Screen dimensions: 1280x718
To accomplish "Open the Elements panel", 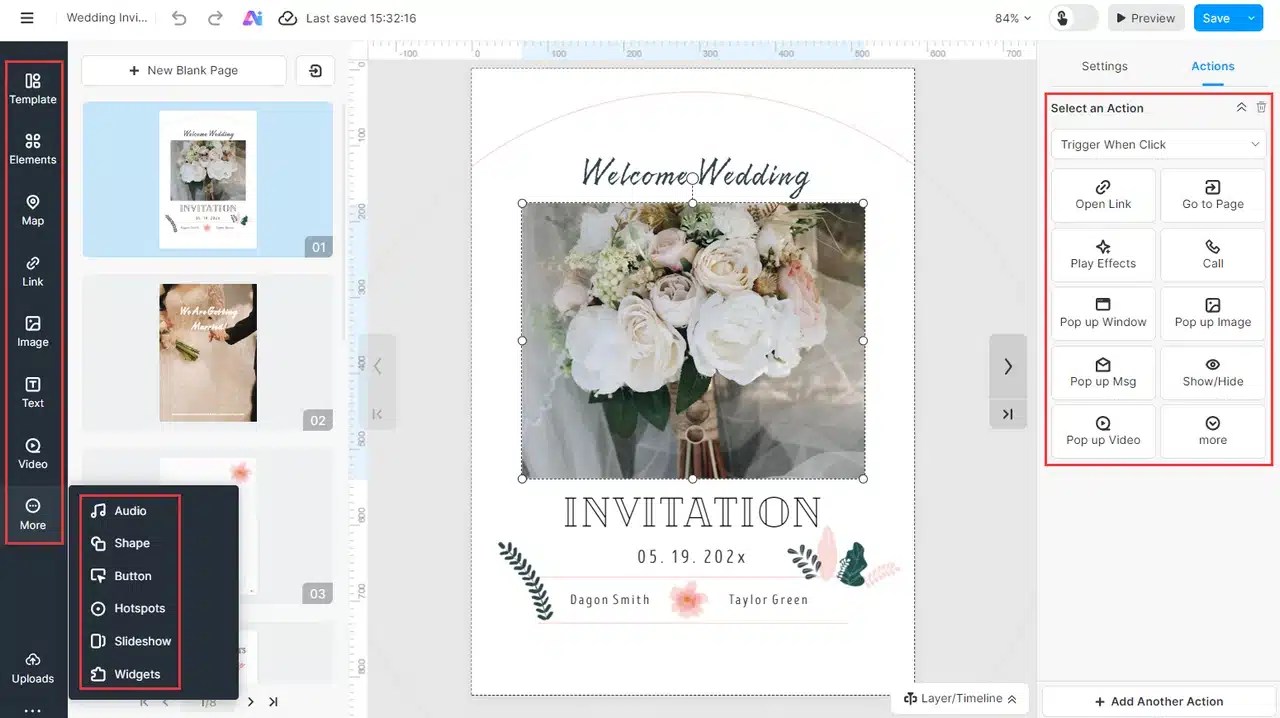I will pyautogui.click(x=33, y=148).
